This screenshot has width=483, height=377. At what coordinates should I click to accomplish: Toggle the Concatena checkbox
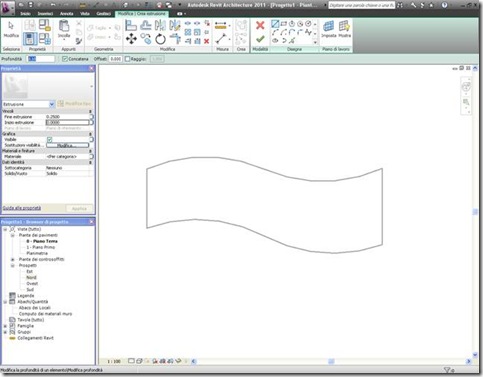pos(65,59)
